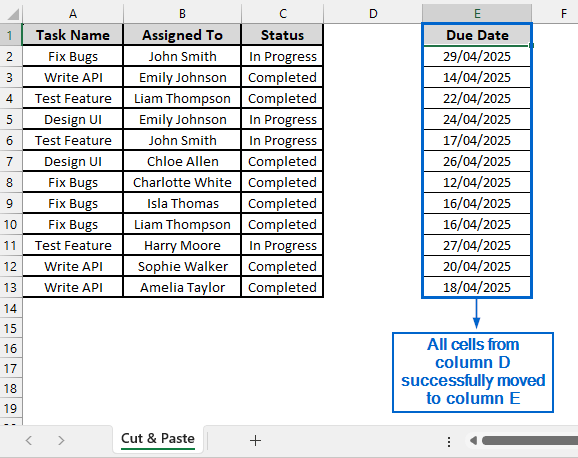The image size is (578, 458).
Task: Select the cell with date 29/04/2025
Action: [477, 56]
